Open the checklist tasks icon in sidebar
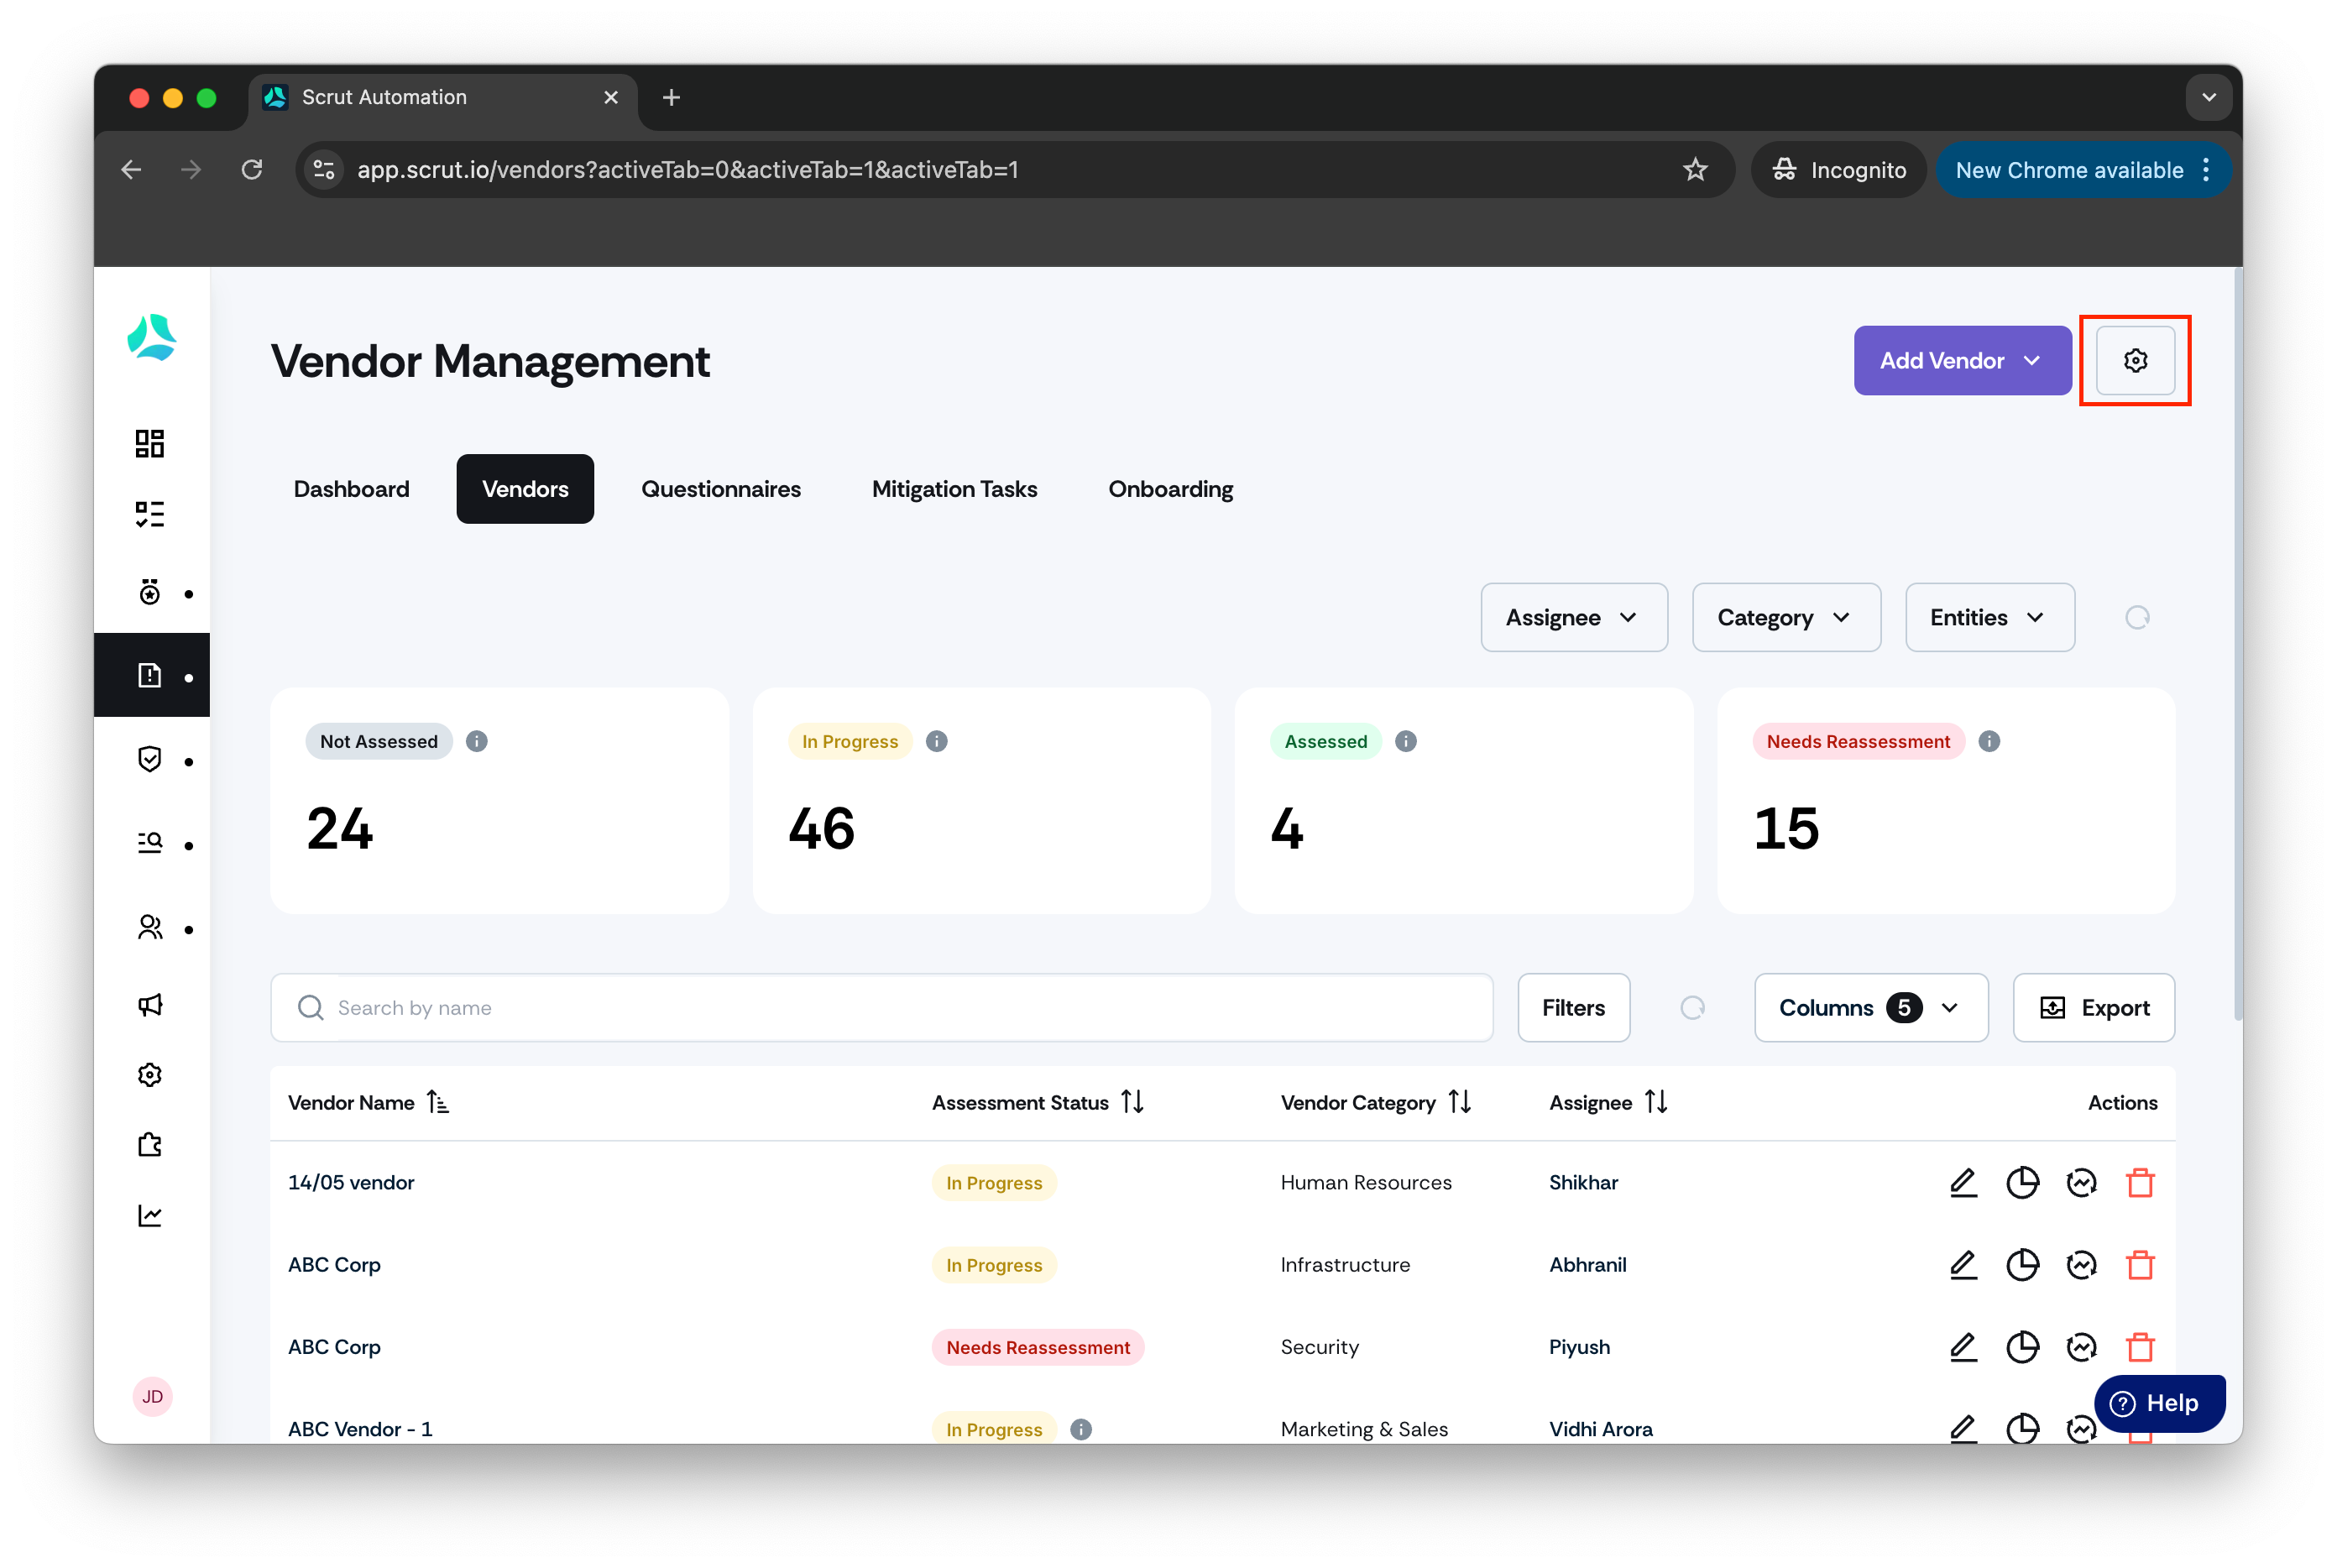The width and height of the screenshot is (2337, 1568). (x=150, y=514)
